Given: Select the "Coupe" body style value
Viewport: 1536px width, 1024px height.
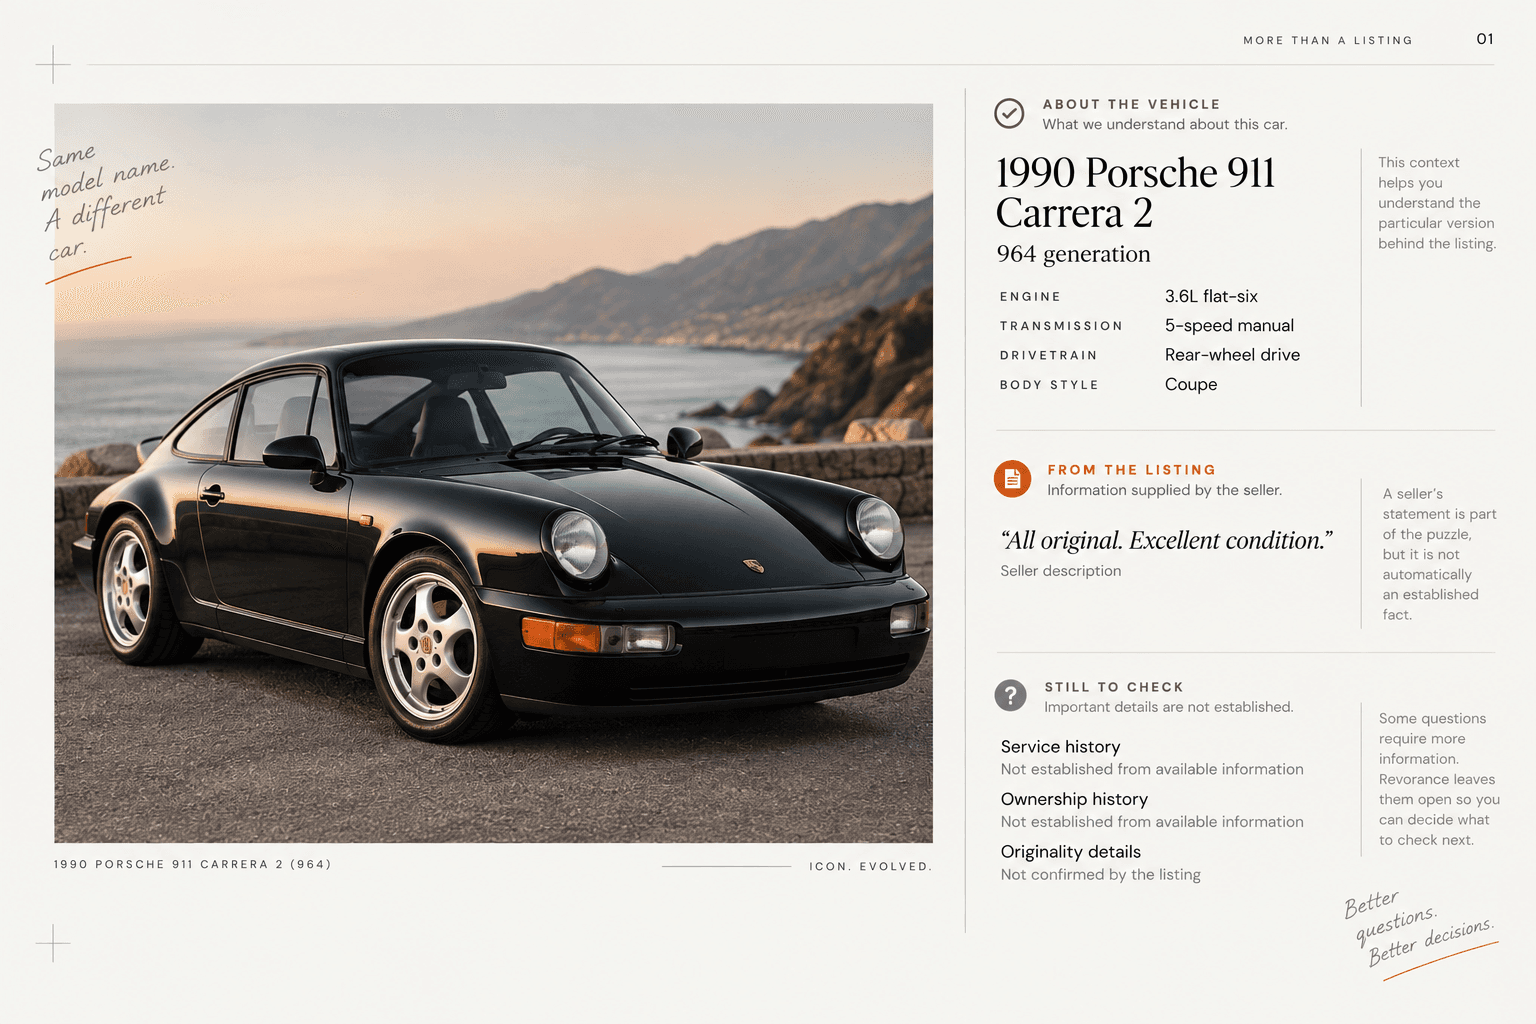Looking at the screenshot, I should click(1191, 385).
